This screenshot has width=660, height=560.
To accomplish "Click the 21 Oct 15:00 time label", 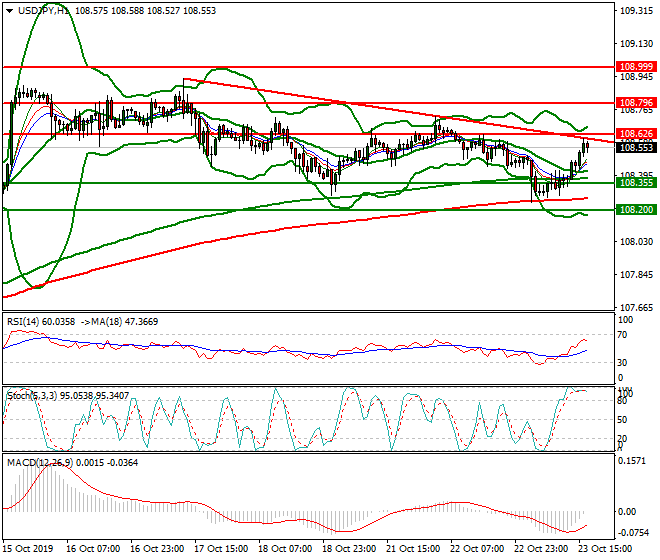I will [x=413, y=549].
